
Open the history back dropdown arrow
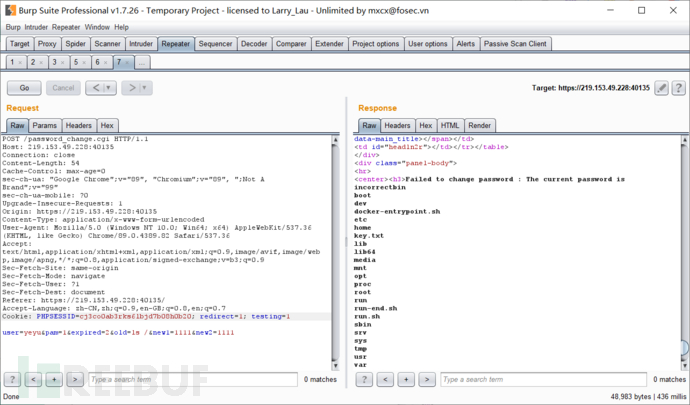pyautogui.click(x=109, y=88)
